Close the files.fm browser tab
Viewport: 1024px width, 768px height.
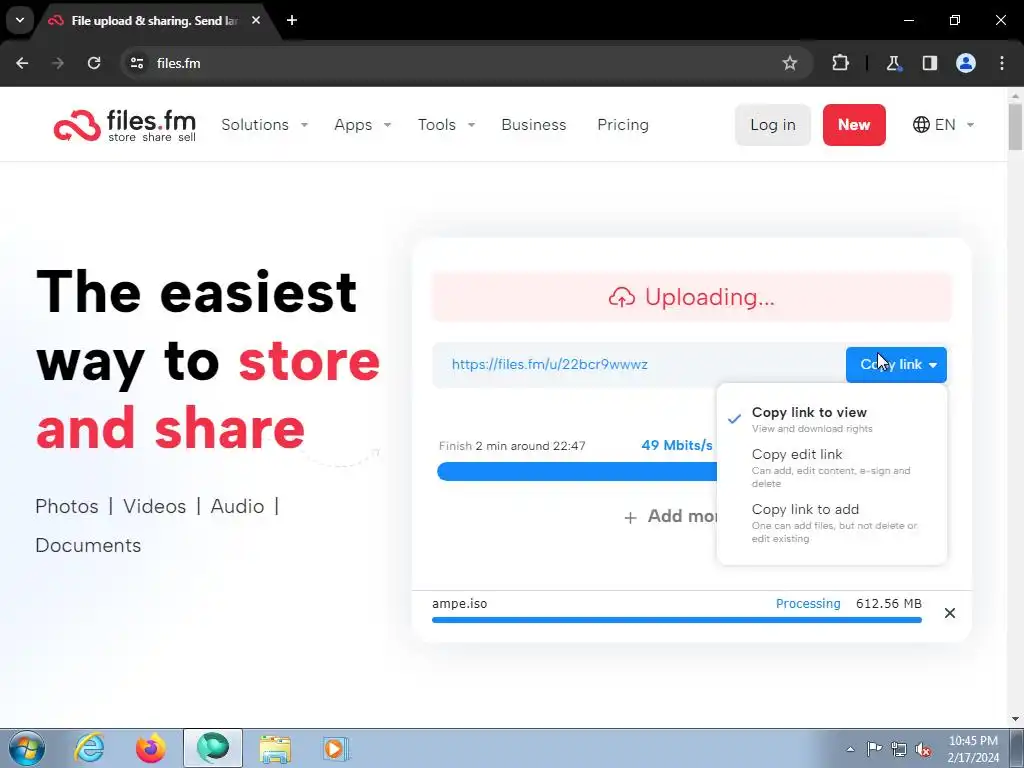256,20
